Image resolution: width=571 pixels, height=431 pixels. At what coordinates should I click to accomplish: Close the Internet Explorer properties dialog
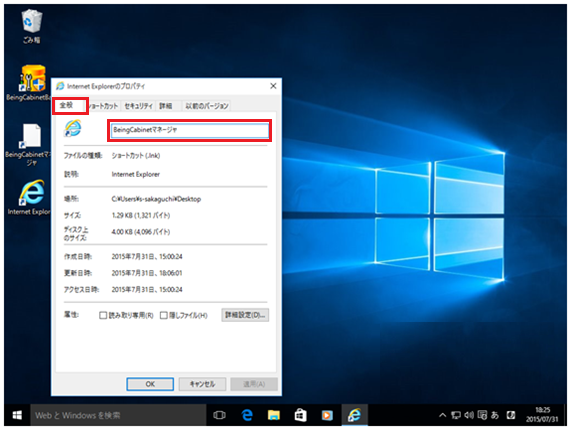[x=273, y=86]
